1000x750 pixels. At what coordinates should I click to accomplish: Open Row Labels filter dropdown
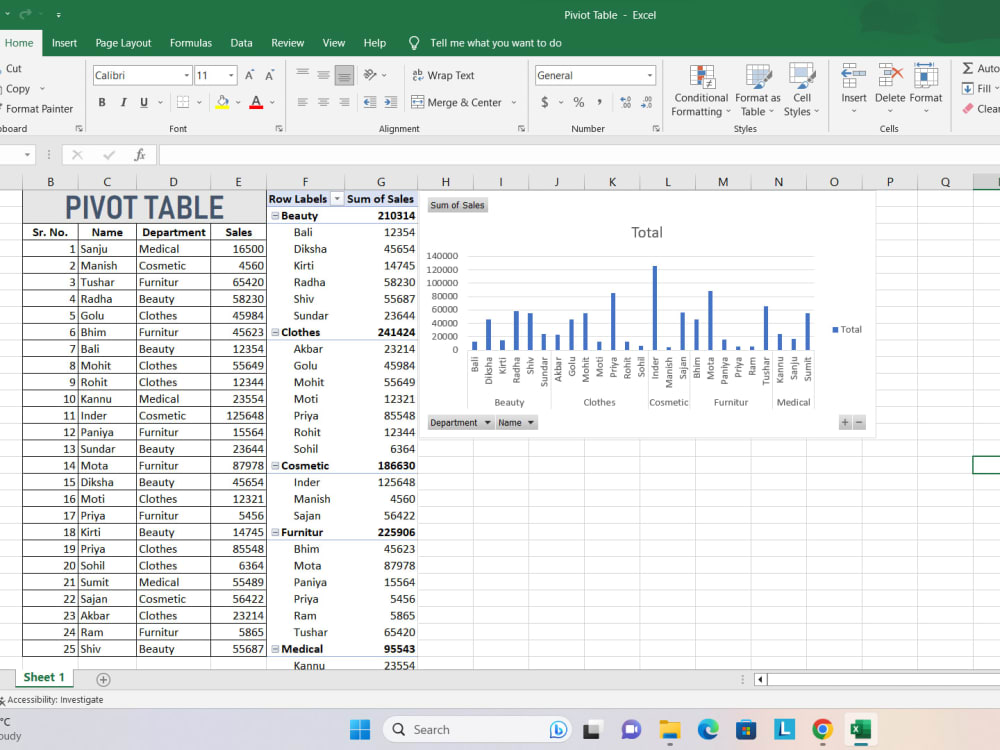[337, 199]
